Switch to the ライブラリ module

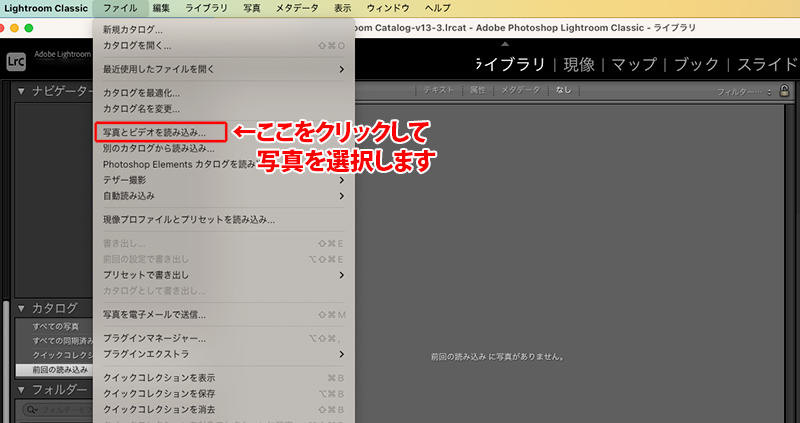pyautogui.click(x=511, y=65)
